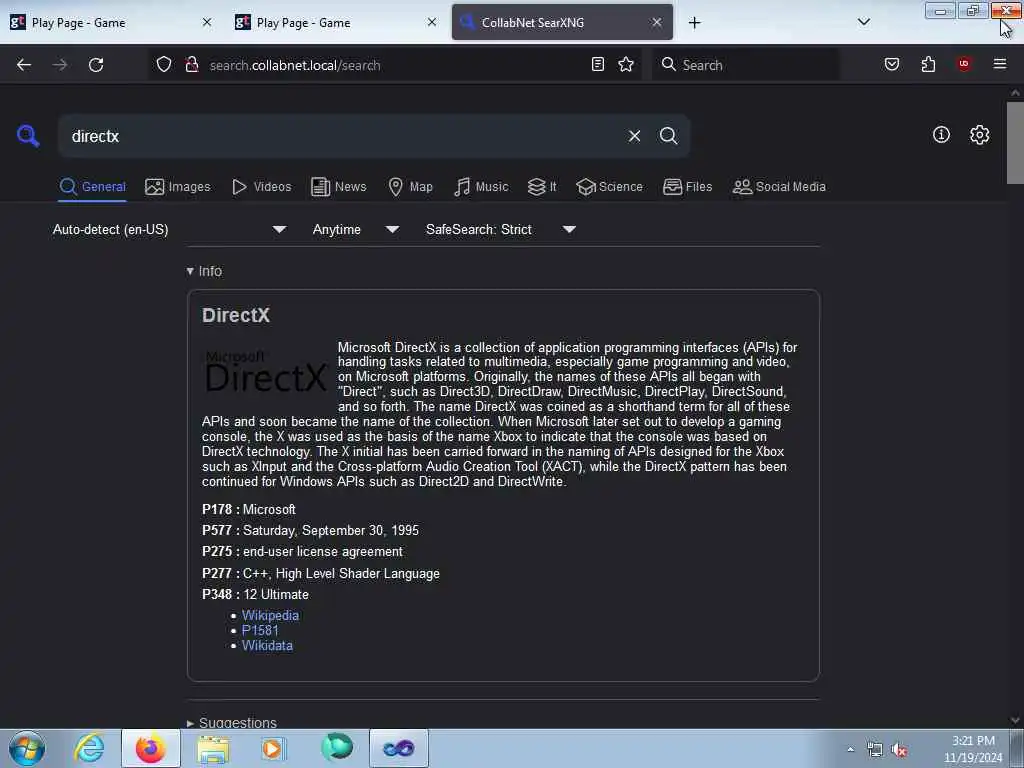Select the Videos search category

[x=261, y=187]
